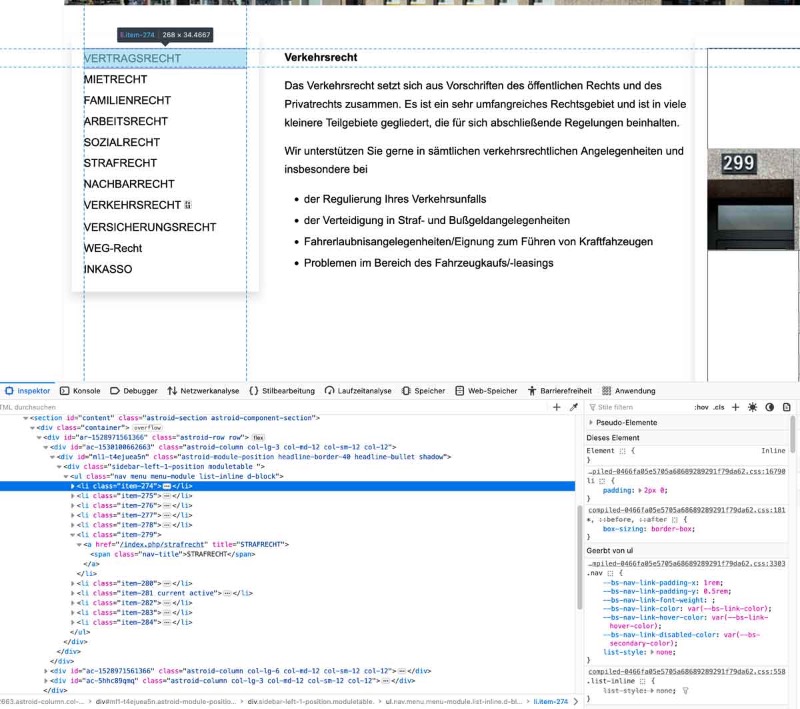This screenshot has height=709, width=800.
Task: Expand the li item-277 node
Action: pyautogui.click(x=72, y=515)
